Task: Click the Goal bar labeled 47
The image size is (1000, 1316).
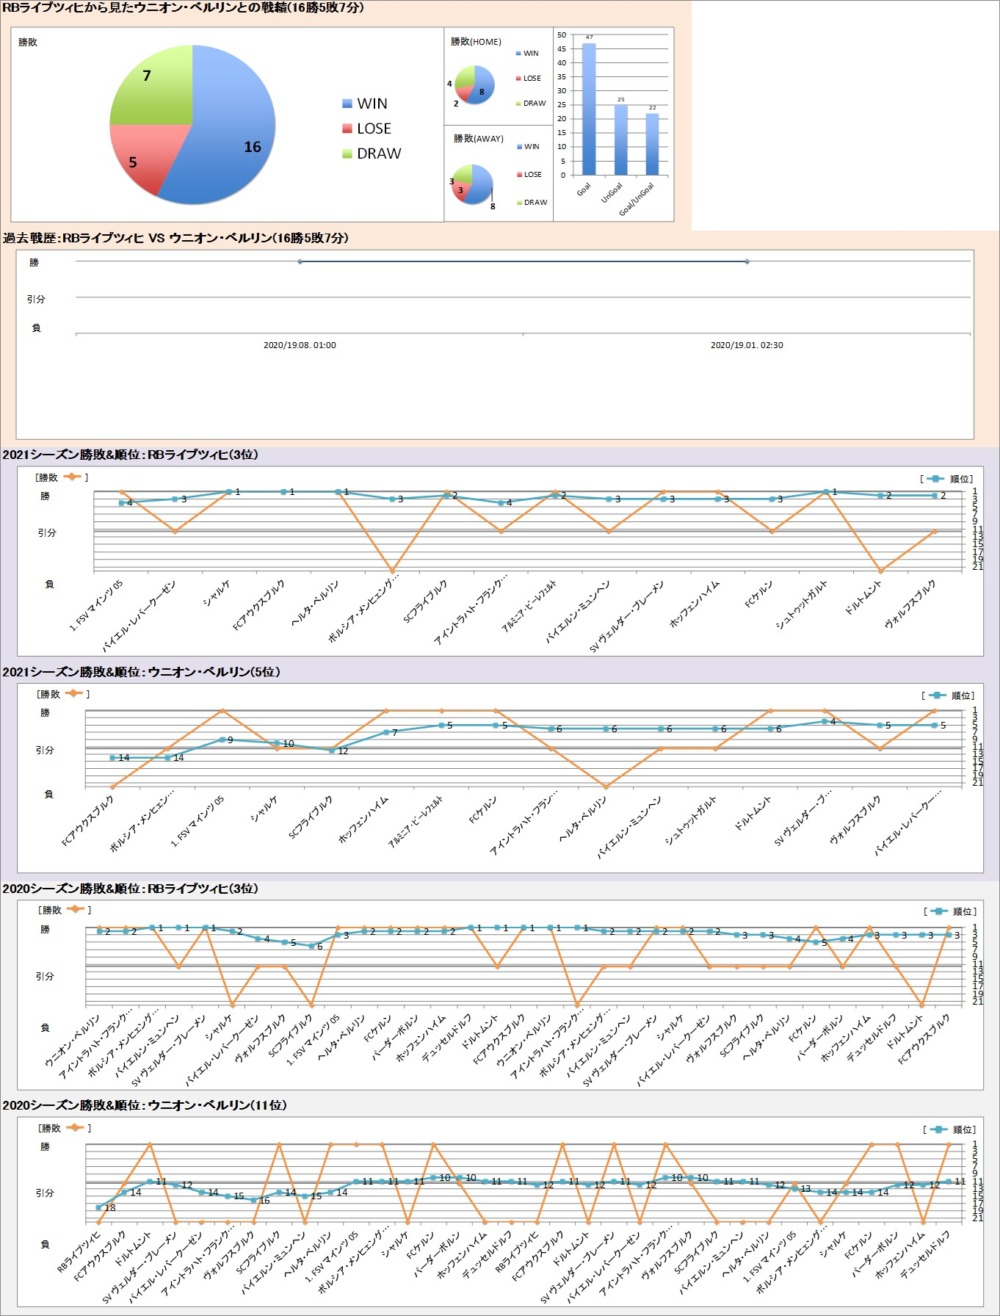Action: tap(589, 108)
